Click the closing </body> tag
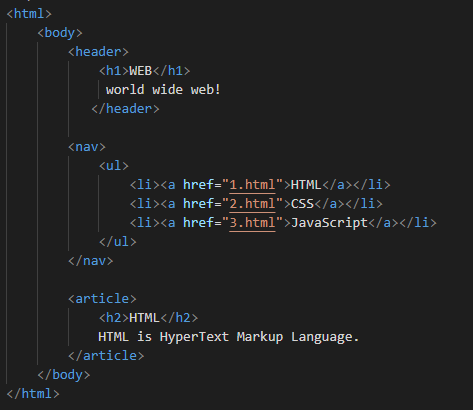Screen dimensions: 473x410 click(64, 375)
